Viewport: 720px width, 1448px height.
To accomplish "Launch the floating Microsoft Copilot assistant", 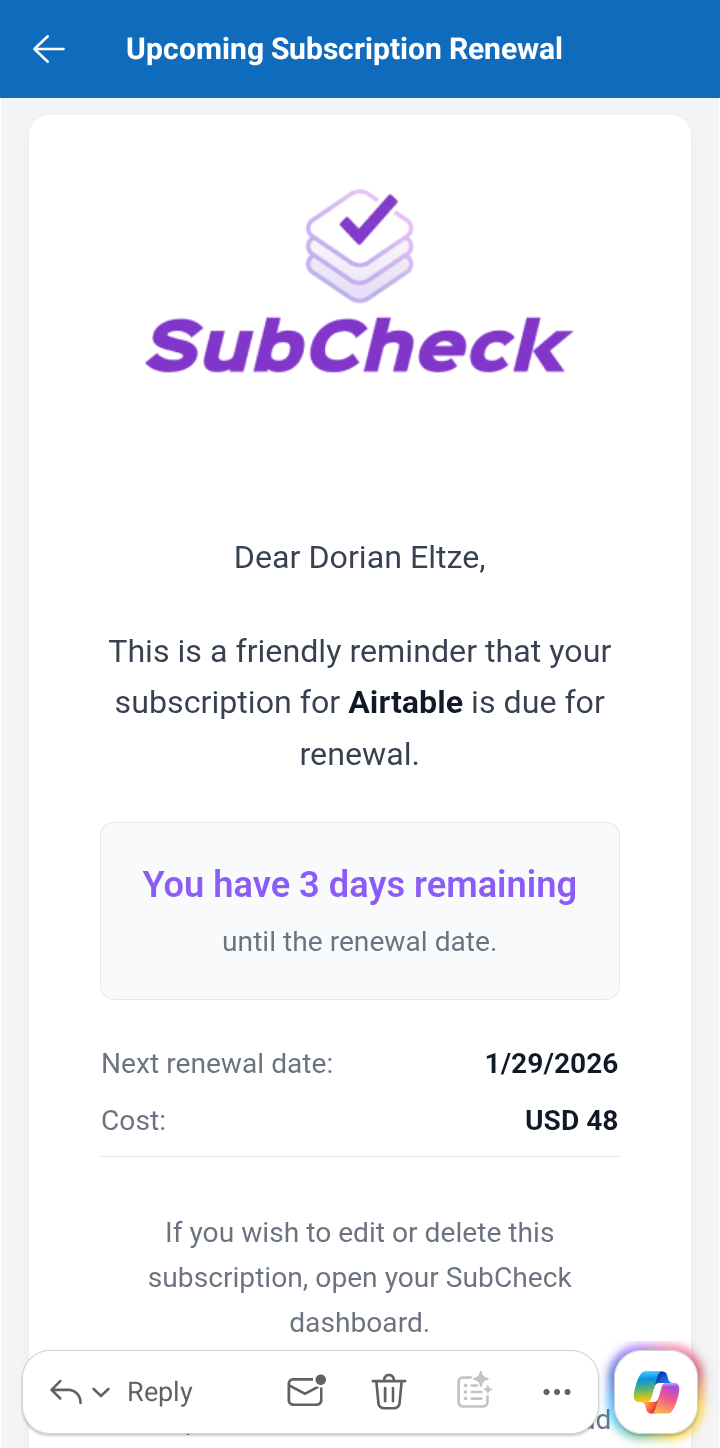I will [655, 1391].
